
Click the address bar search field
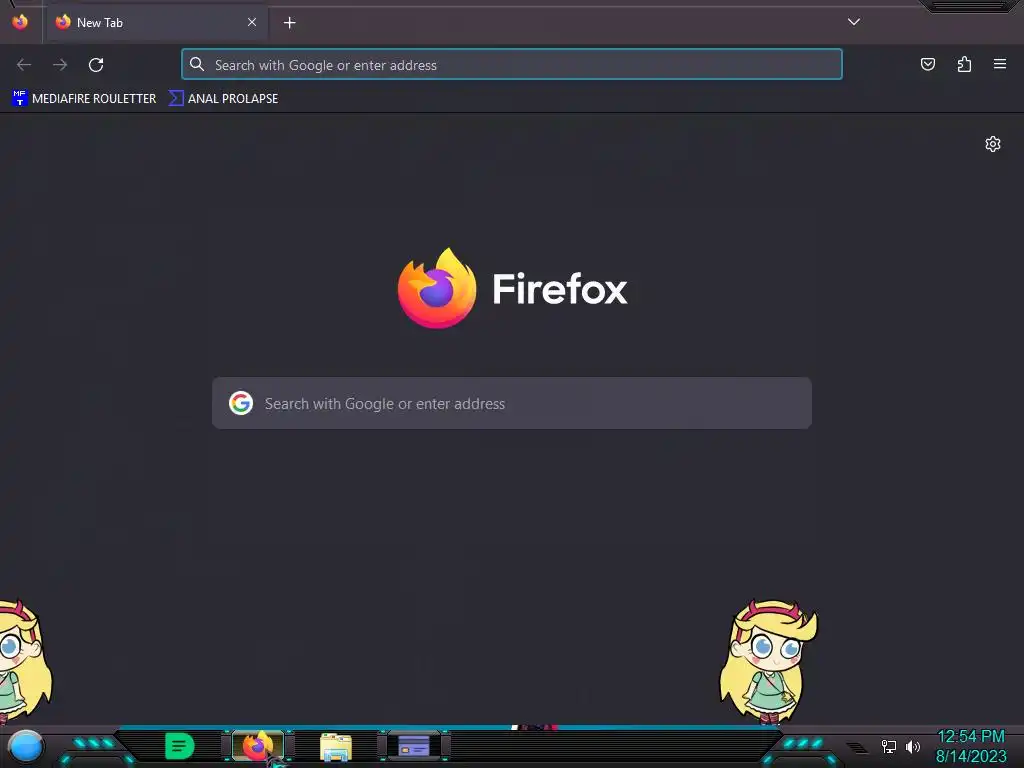point(512,65)
